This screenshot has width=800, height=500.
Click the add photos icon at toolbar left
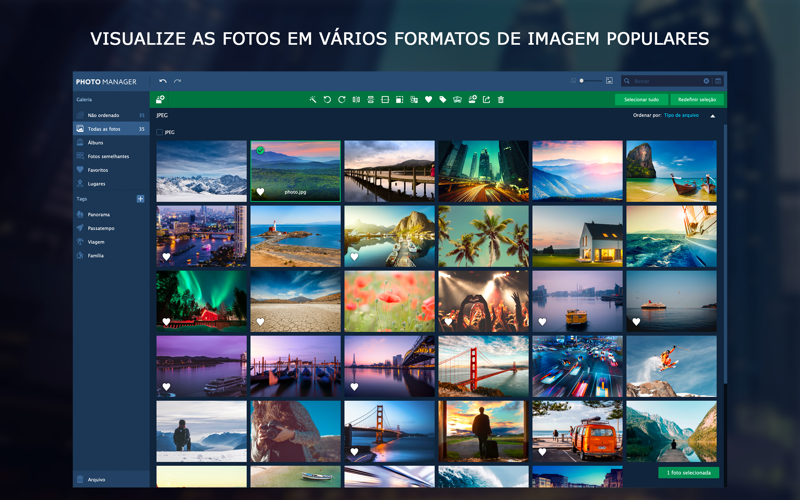tap(160, 100)
